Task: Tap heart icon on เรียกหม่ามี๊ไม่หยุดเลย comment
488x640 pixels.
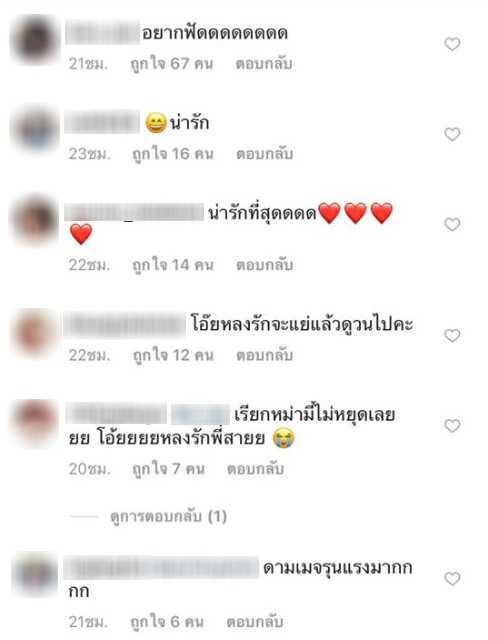Action: [452, 426]
